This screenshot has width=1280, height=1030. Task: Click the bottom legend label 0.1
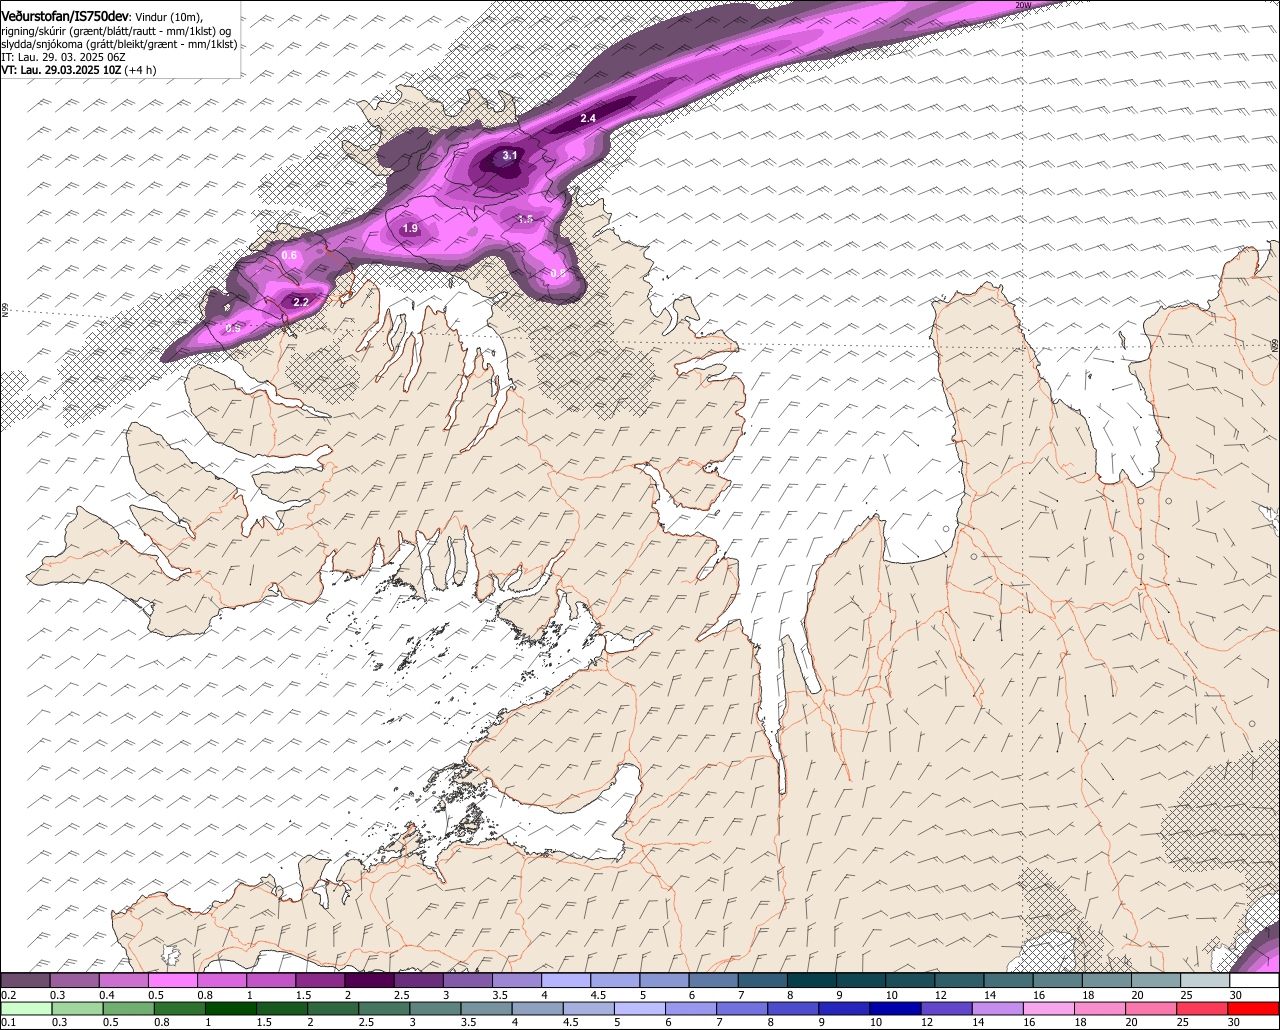tap(7, 1023)
